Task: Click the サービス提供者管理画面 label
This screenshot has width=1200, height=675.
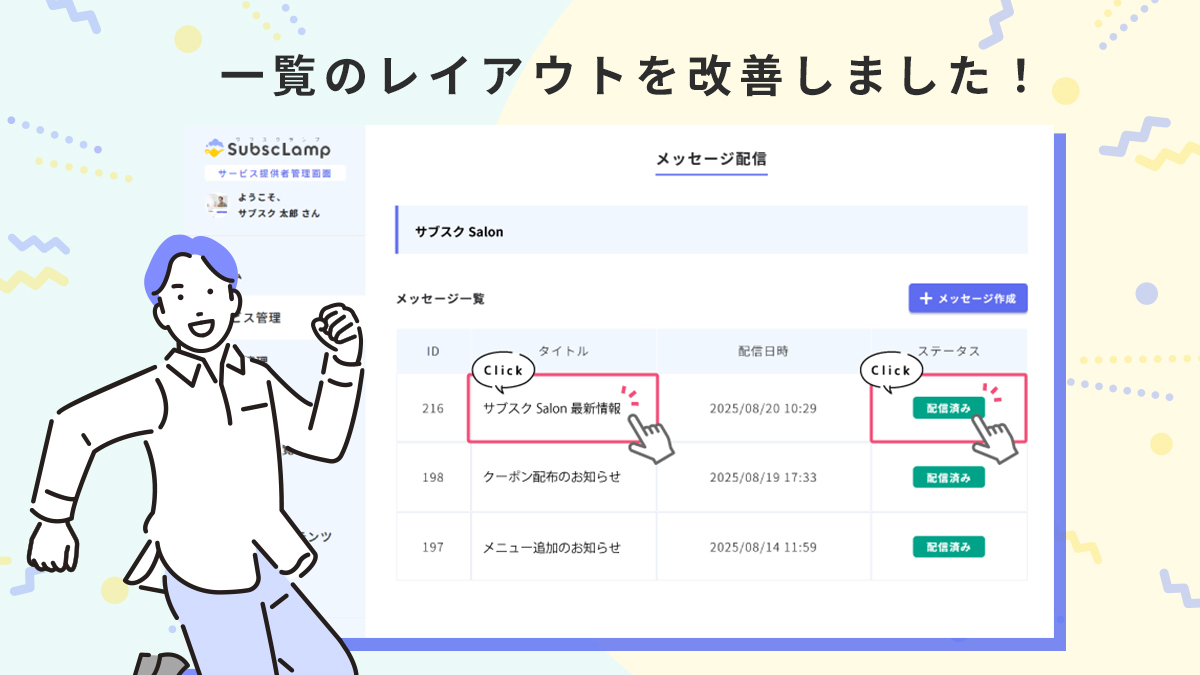Action: pyautogui.click(x=275, y=173)
